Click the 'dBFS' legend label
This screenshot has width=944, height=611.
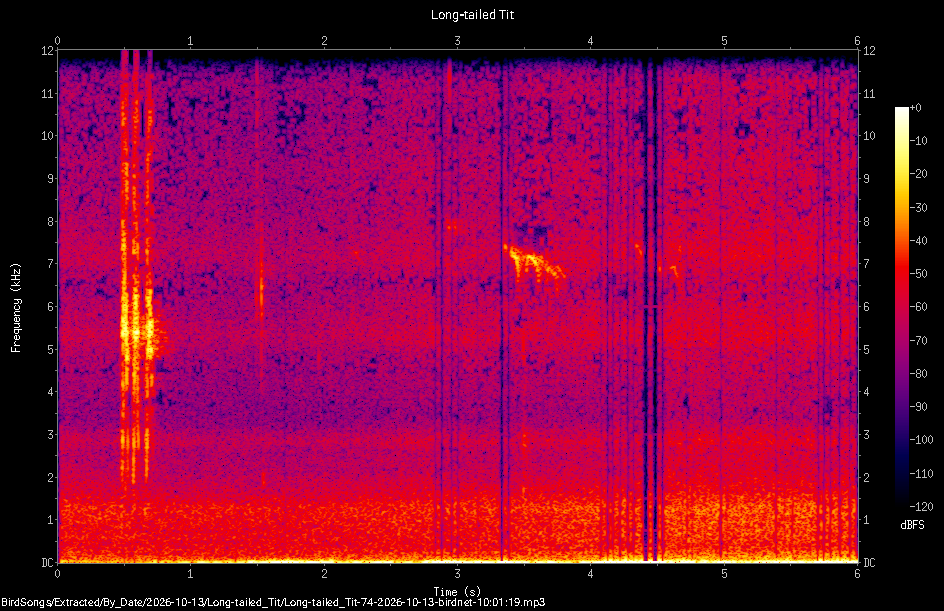[912, 525]
